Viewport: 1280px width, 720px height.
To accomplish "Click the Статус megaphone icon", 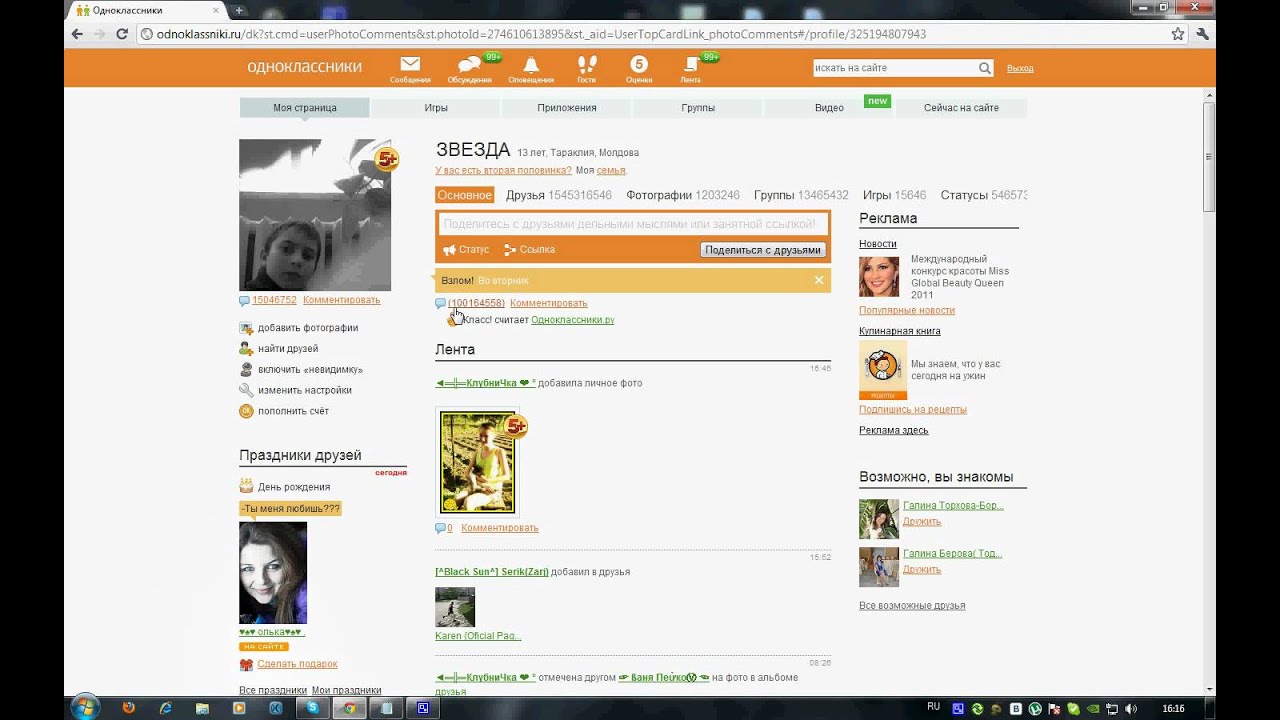I will [x=450, y=250].
